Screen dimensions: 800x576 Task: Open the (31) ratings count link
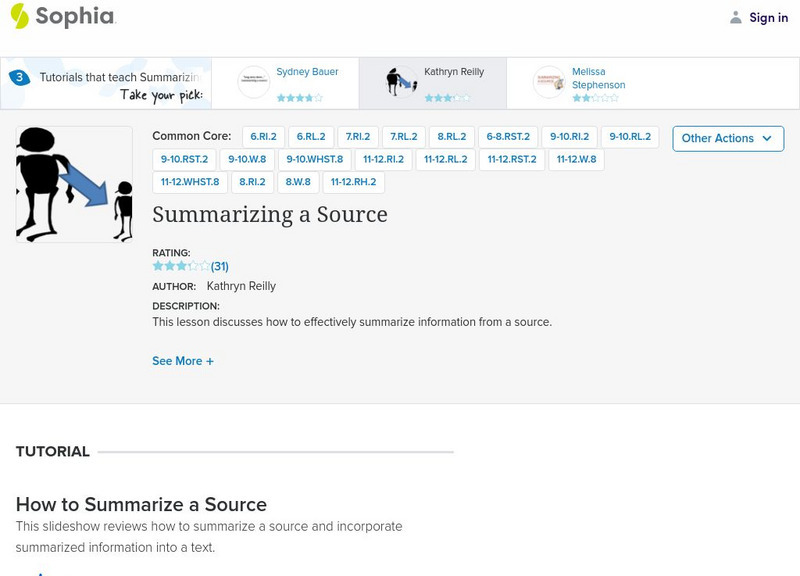click(219, 266)
